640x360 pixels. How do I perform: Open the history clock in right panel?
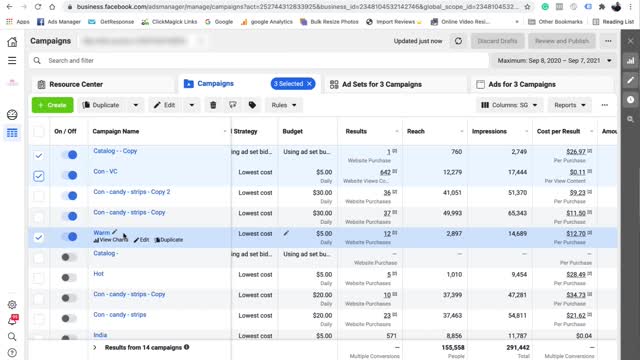click(631, 100)
